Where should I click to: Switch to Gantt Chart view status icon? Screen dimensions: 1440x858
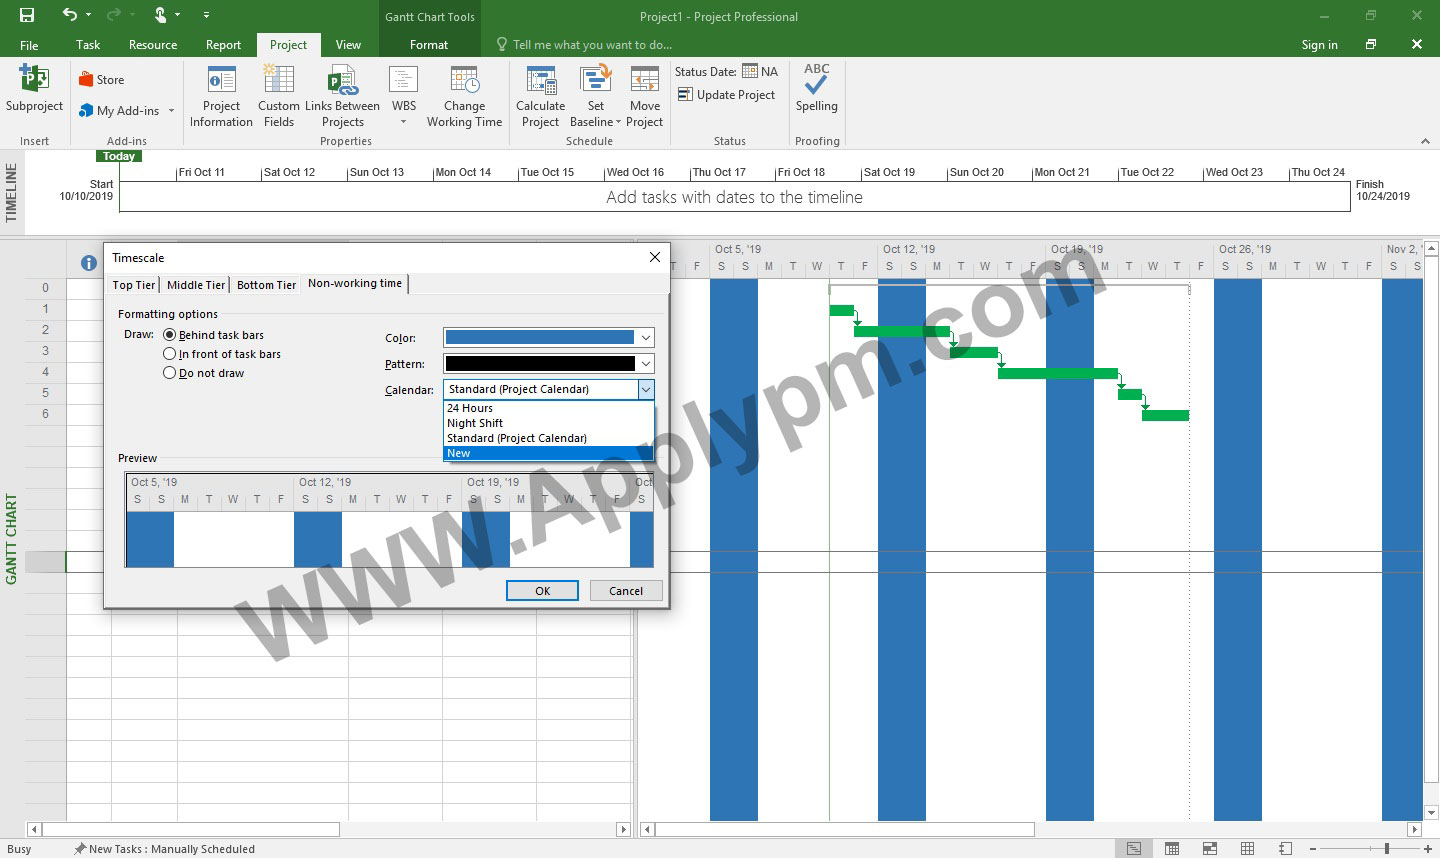point(1133,849)
